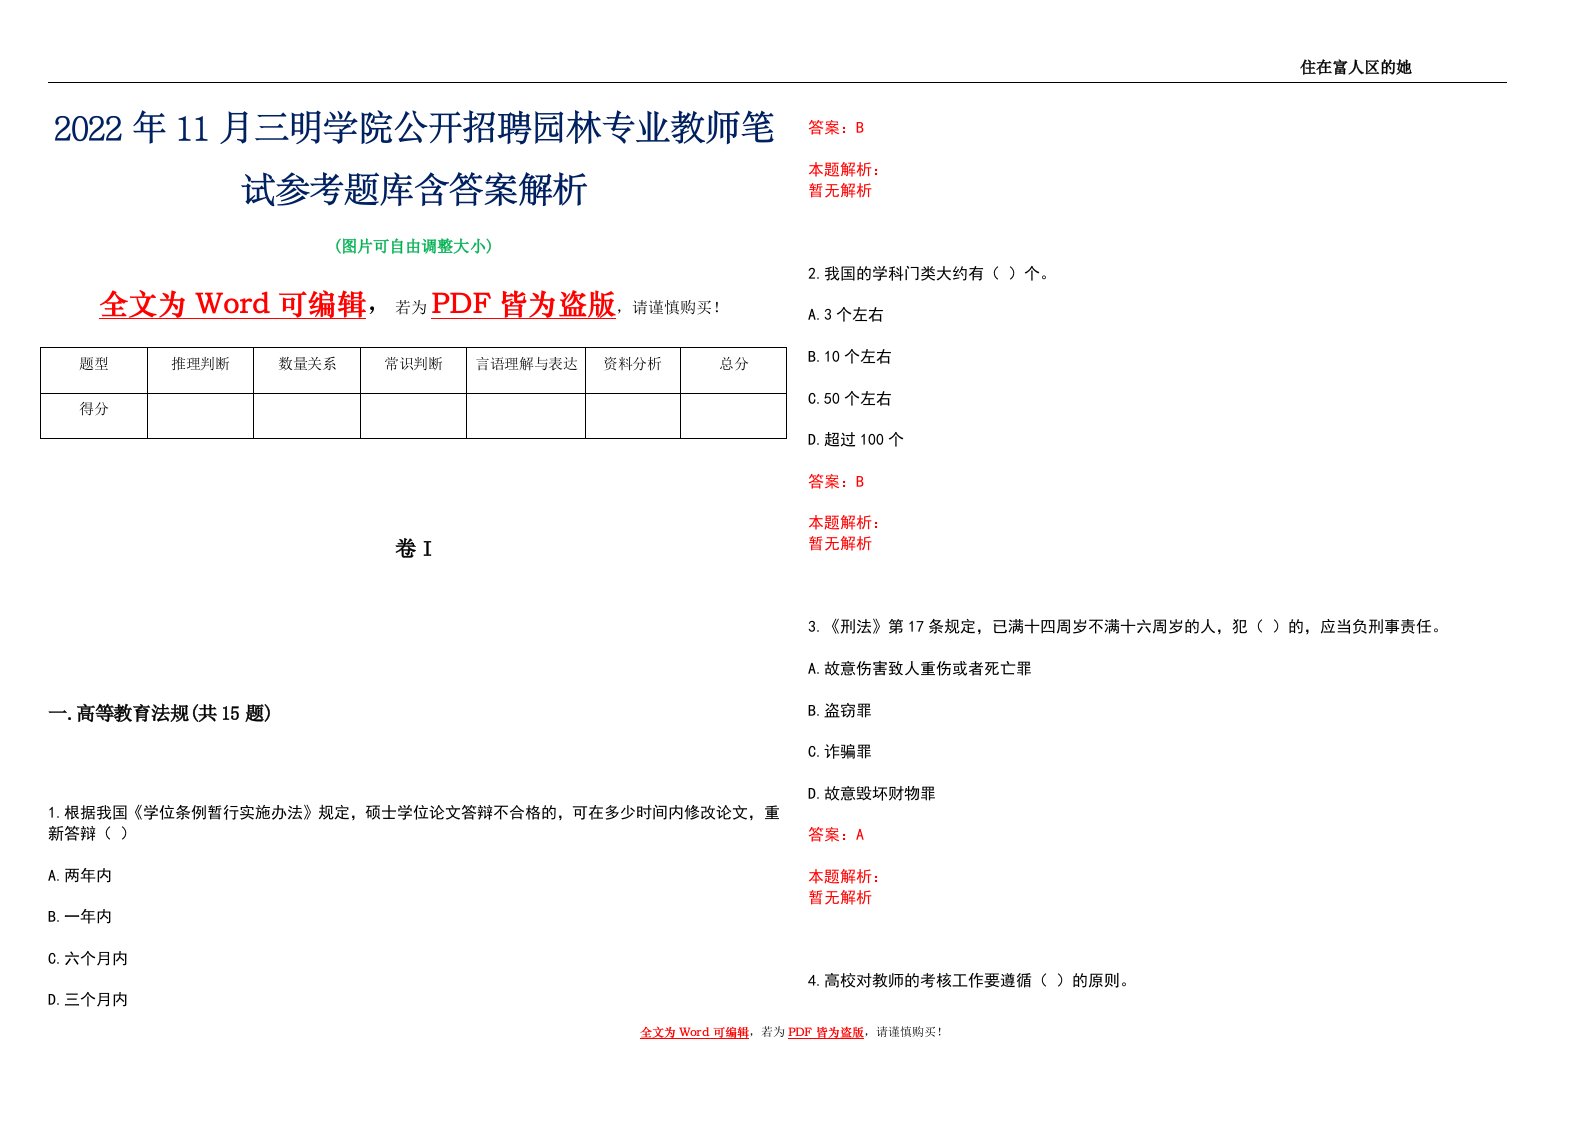
Task: Select the table cell 得分
Action: (x=94, y=415)
